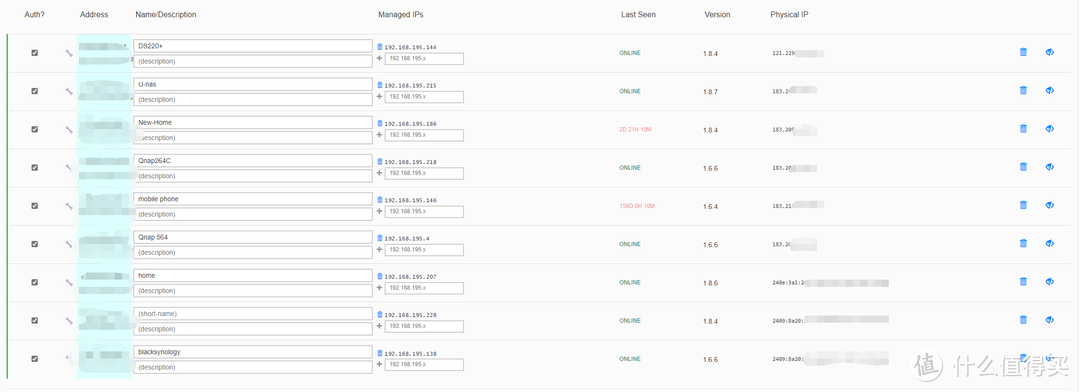
Task: Toggle Auth checkbox in New-Home row
Action: [34, 129]
